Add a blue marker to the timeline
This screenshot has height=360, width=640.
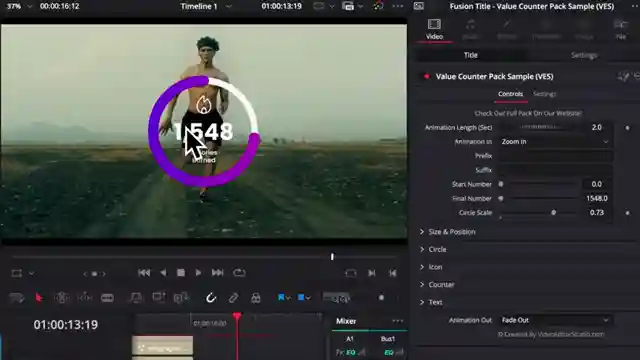tap(301, 298)
